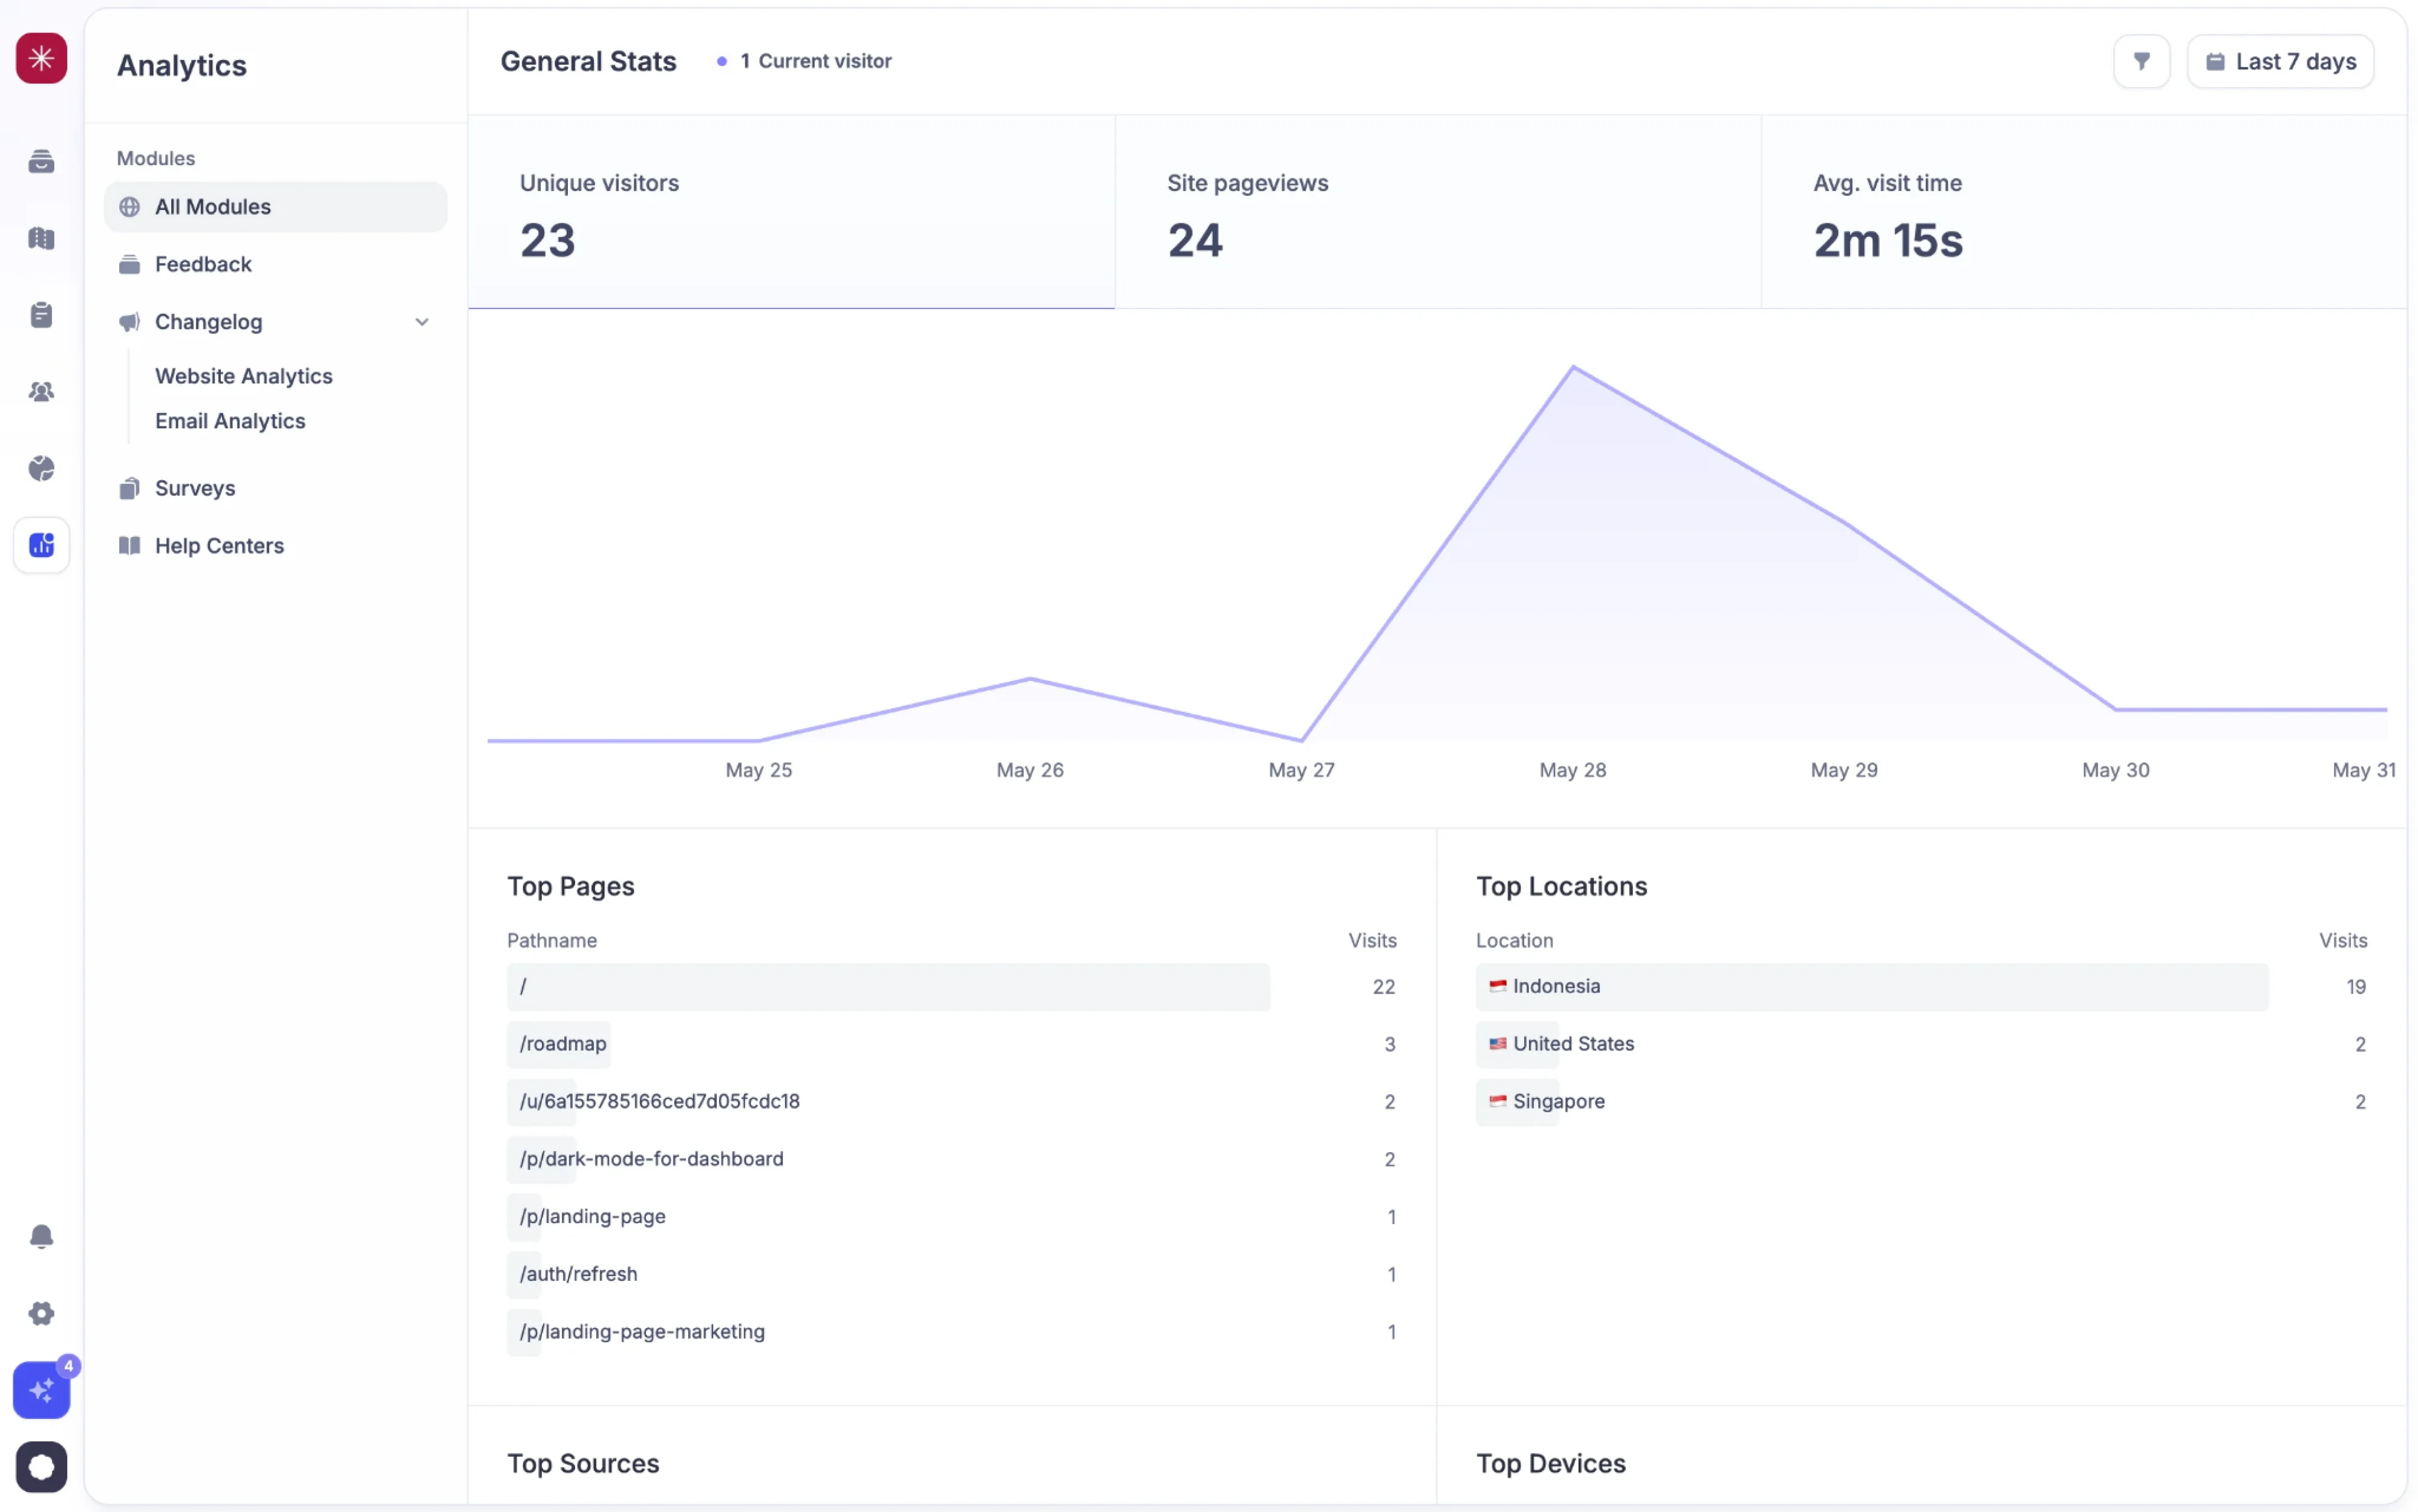The height and width of the screenshot is (1512, 2418).
Task: Click the /p/landing-page-marketing row
Action: pos(951,1332)
